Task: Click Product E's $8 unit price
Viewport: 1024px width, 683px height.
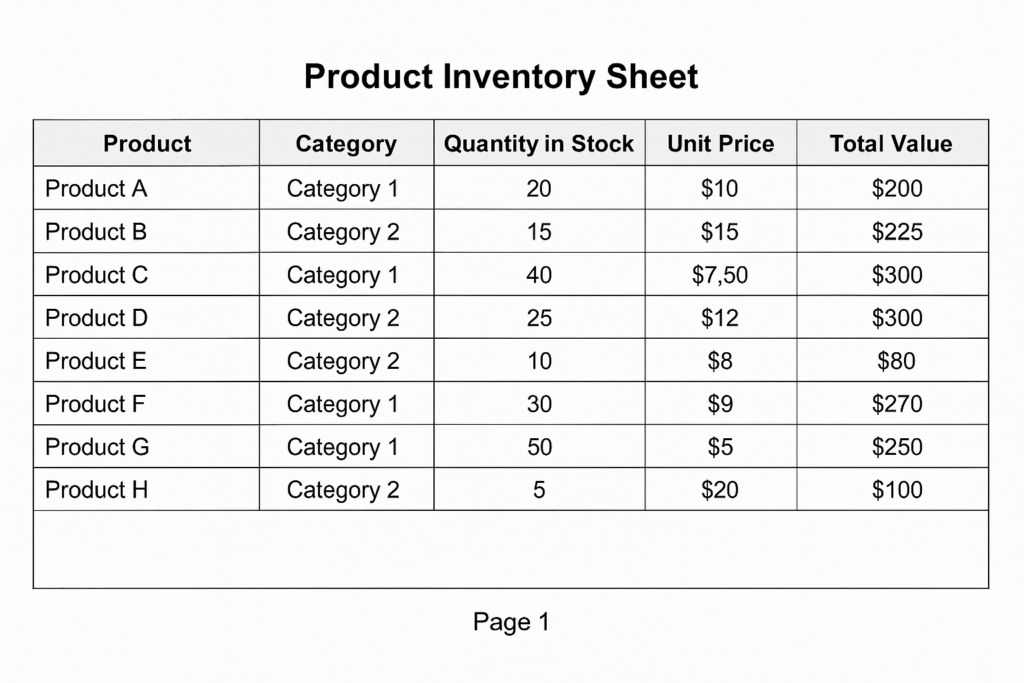Action: tap(720, 360)
